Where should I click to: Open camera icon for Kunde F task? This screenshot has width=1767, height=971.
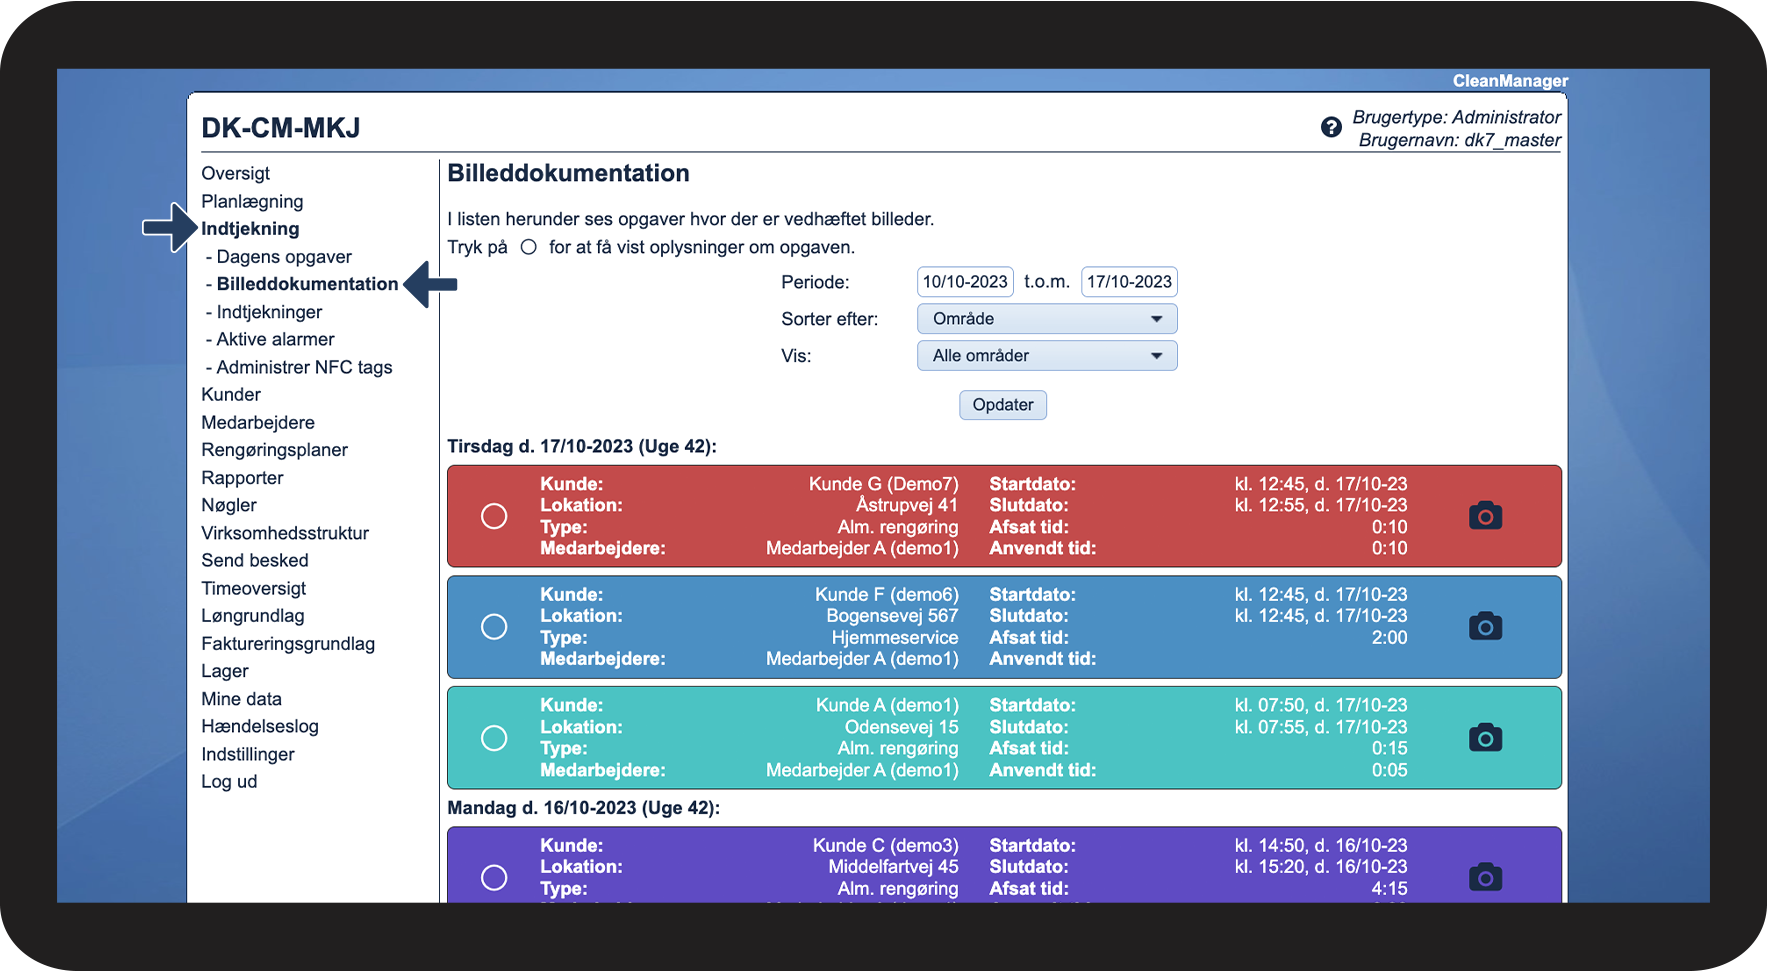tap(1485, 627)
